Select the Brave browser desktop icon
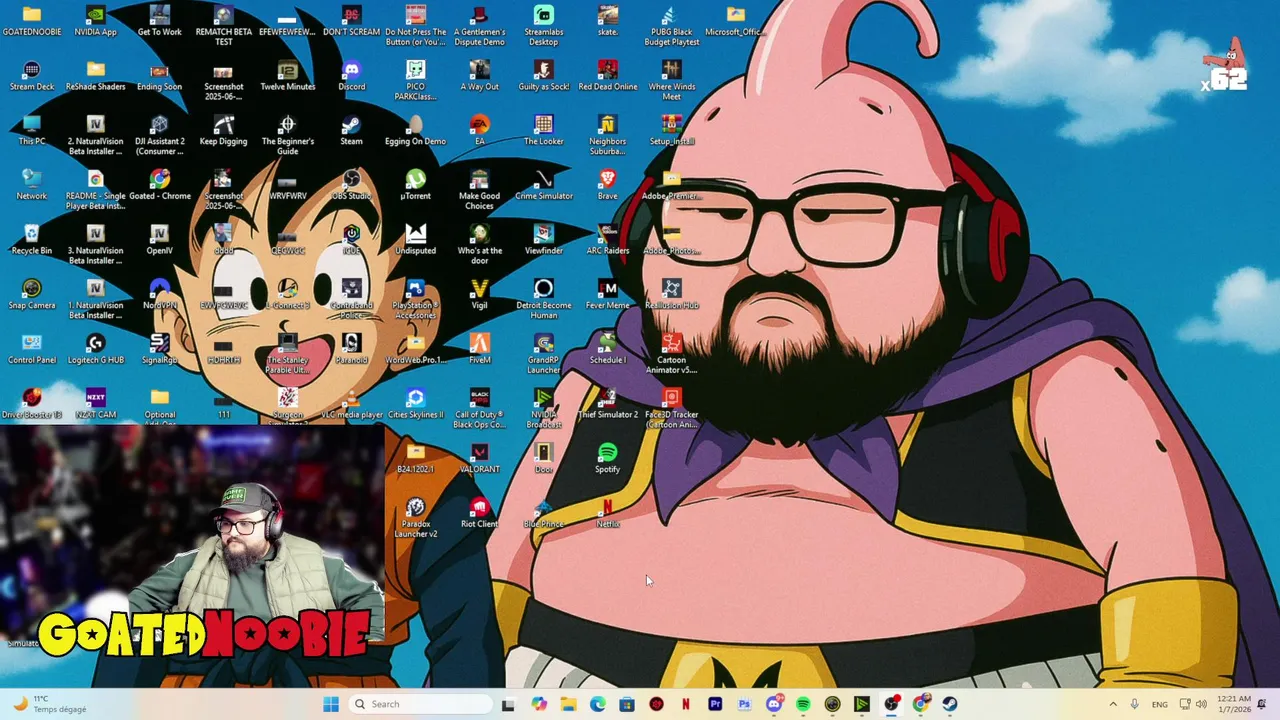This screenshot has width=1280, height=720. (x=608, y=186)
